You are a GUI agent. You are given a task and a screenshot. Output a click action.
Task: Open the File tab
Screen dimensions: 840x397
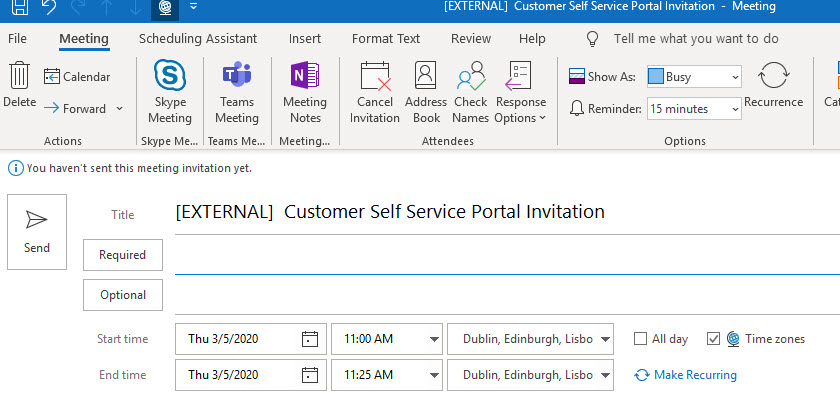tap(17, 39)
